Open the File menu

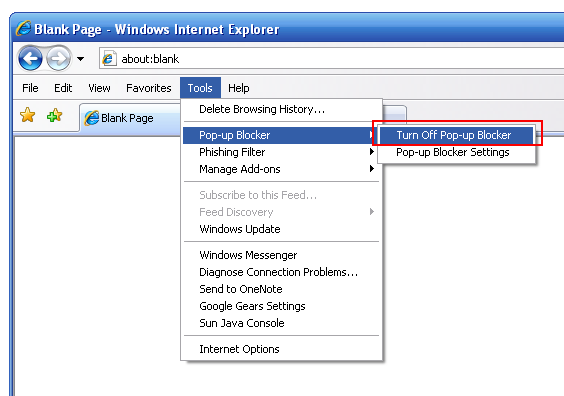pyautogui.click(x=30, y=88)
